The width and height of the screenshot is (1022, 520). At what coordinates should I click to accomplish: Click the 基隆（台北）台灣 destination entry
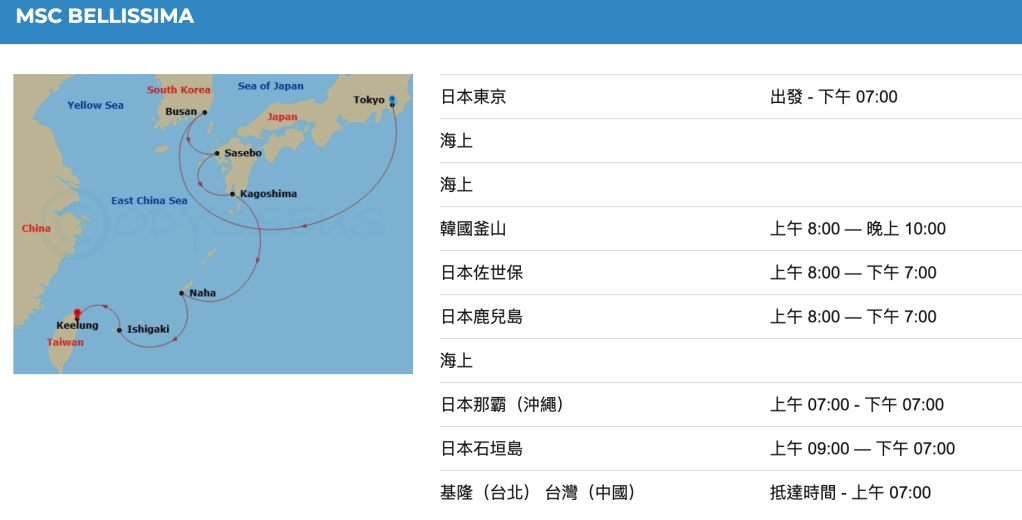point(538,493)
